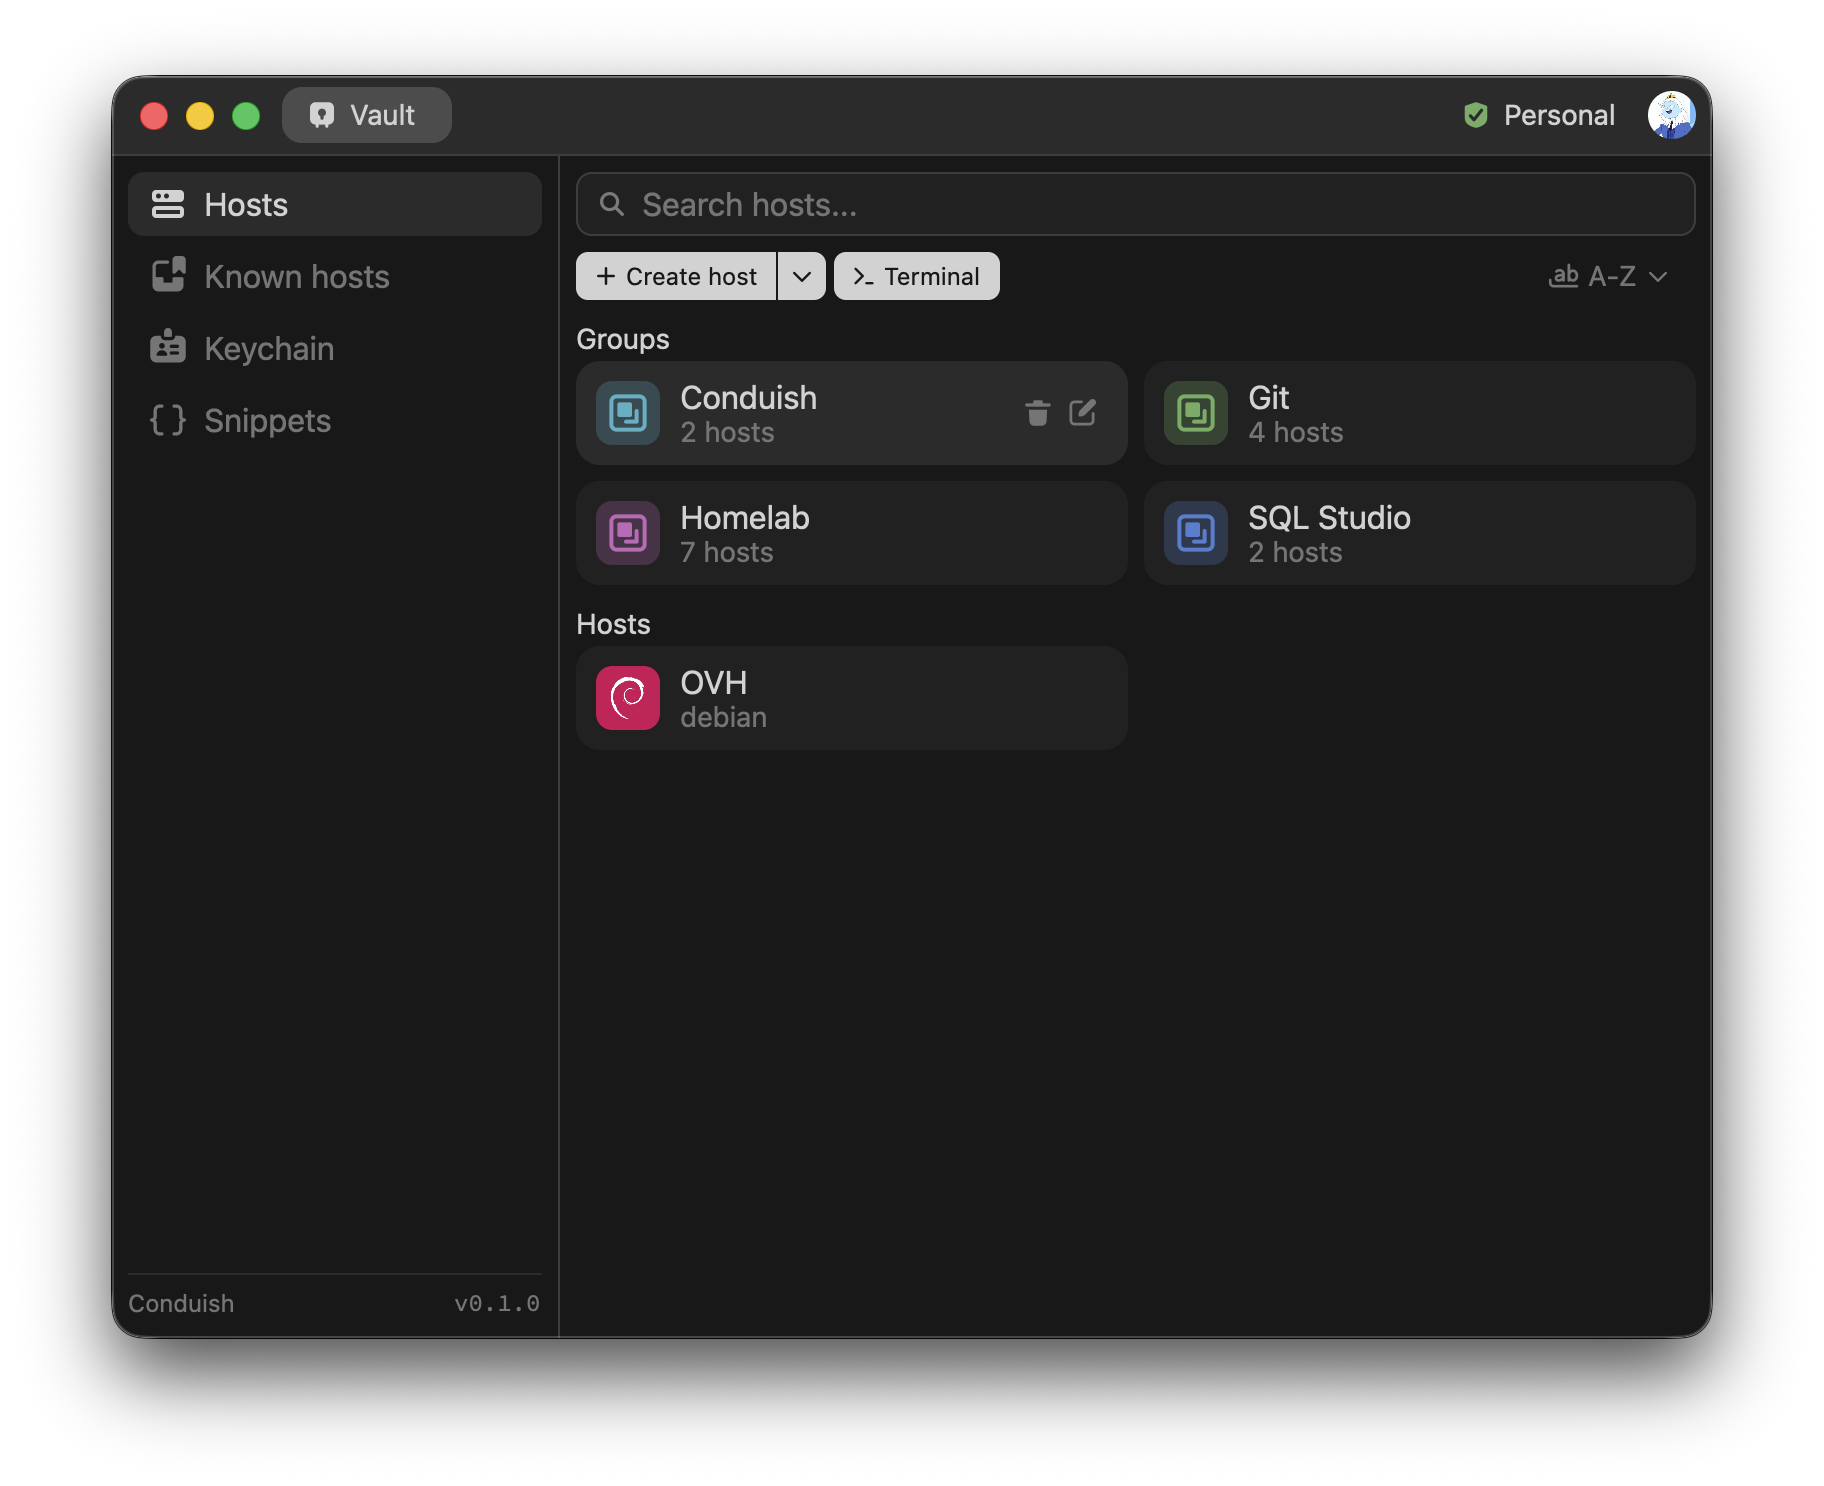Click the v0.1.0 version text

(x=497, y=1303)
